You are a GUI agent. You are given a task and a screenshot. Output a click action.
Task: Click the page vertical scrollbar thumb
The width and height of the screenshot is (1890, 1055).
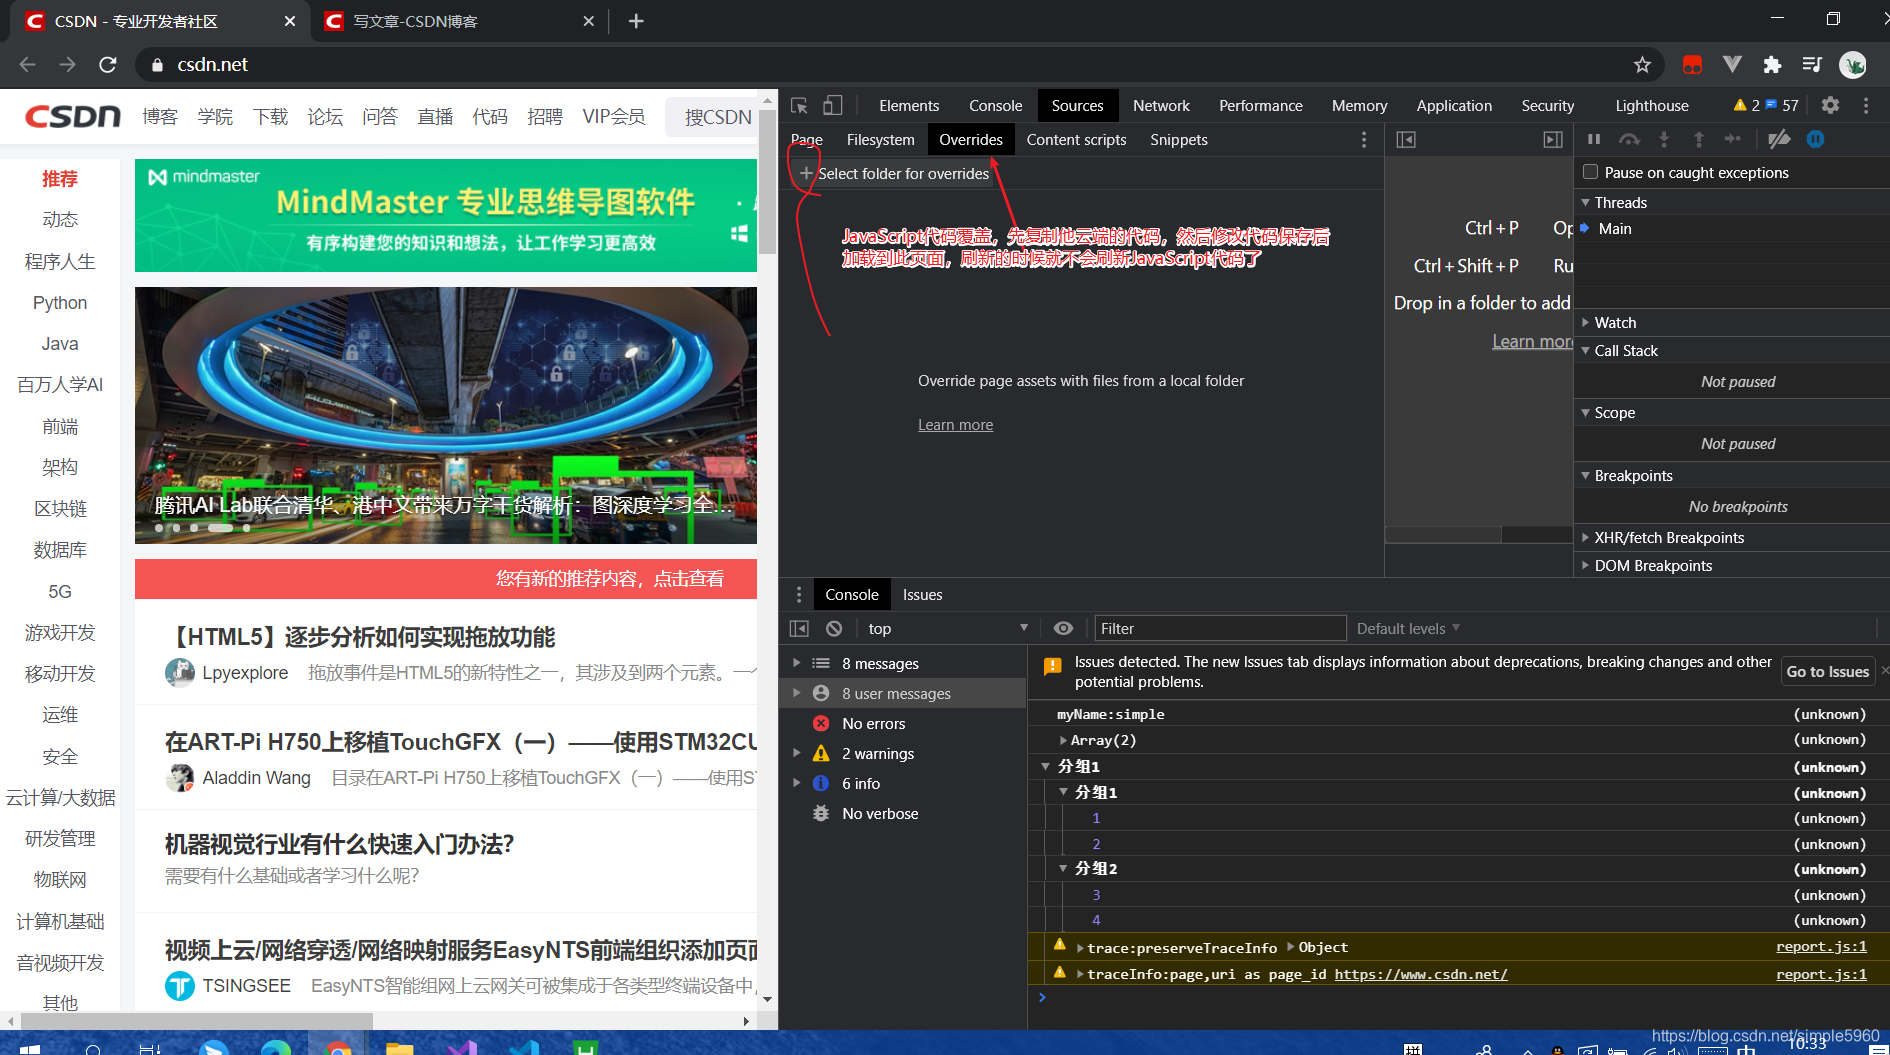pyautogui.click(x=767, y=182)
